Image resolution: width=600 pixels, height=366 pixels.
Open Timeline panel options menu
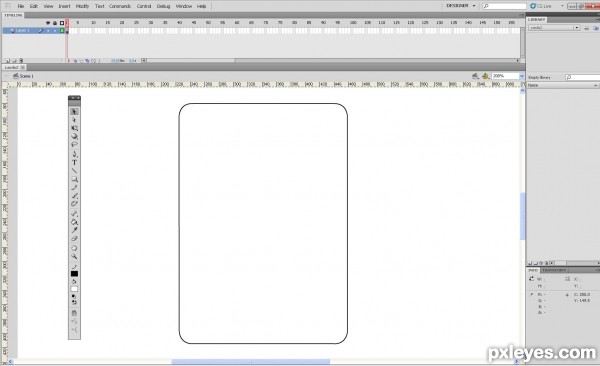pyautogui.click(x=522, y=15)
